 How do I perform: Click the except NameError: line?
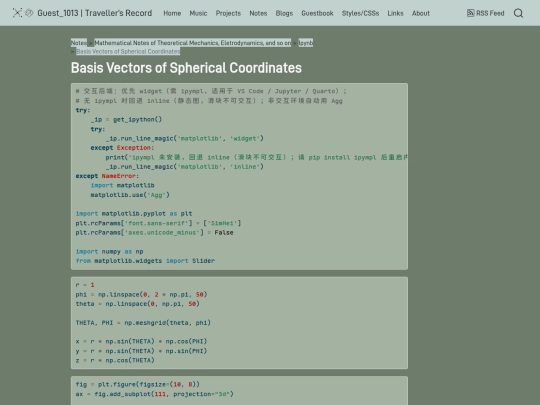(x=107, y=176)
